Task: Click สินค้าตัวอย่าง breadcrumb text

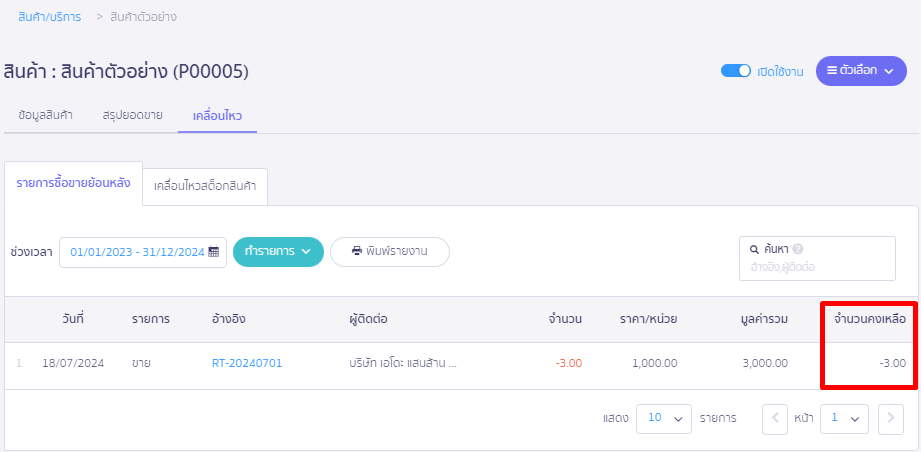Action: click(143, 17)
